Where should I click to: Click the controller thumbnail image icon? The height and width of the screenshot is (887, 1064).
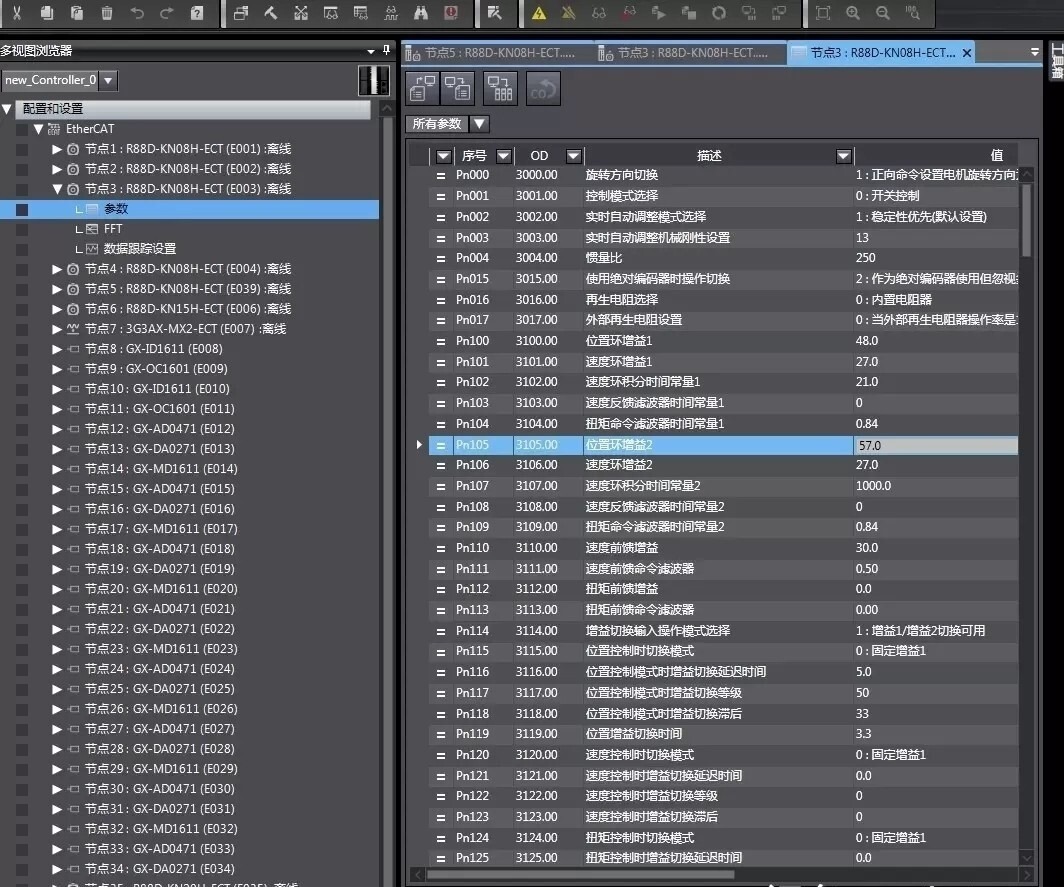tap(374, 81)
